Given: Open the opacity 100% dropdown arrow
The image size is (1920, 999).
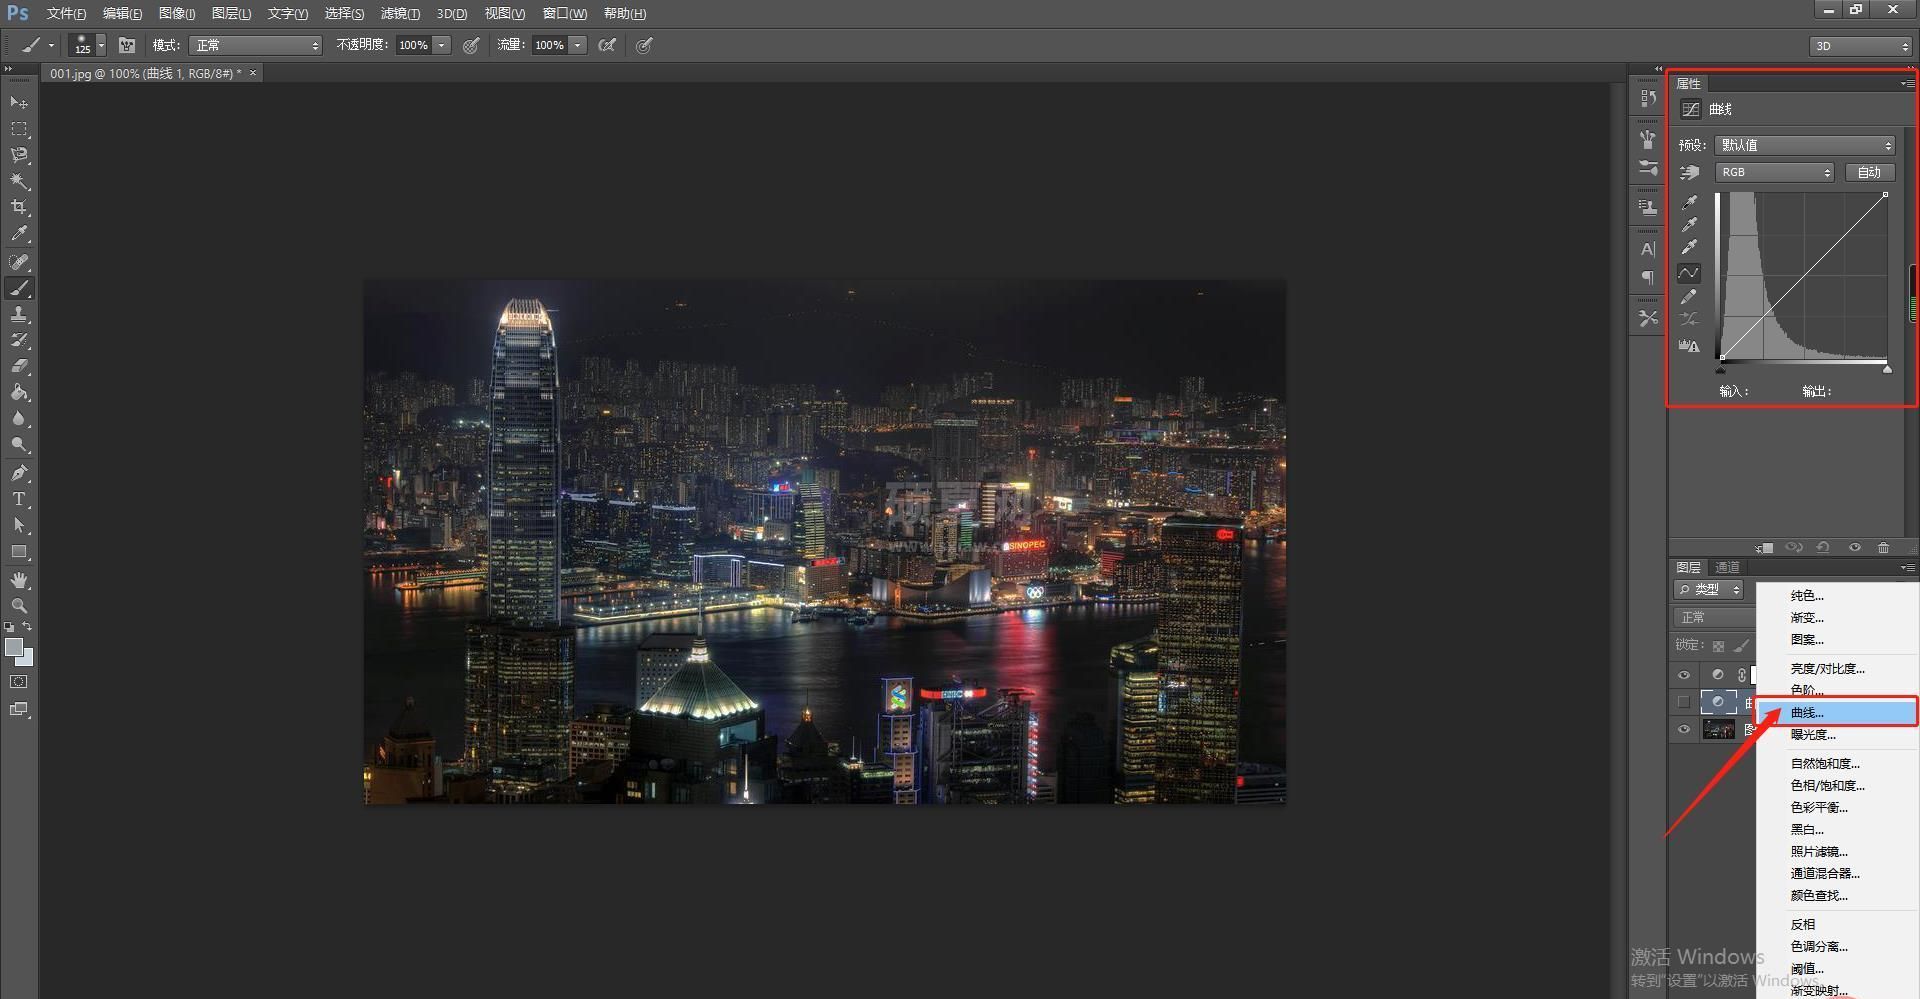Looking at the screenshot, I should (441, 45).
